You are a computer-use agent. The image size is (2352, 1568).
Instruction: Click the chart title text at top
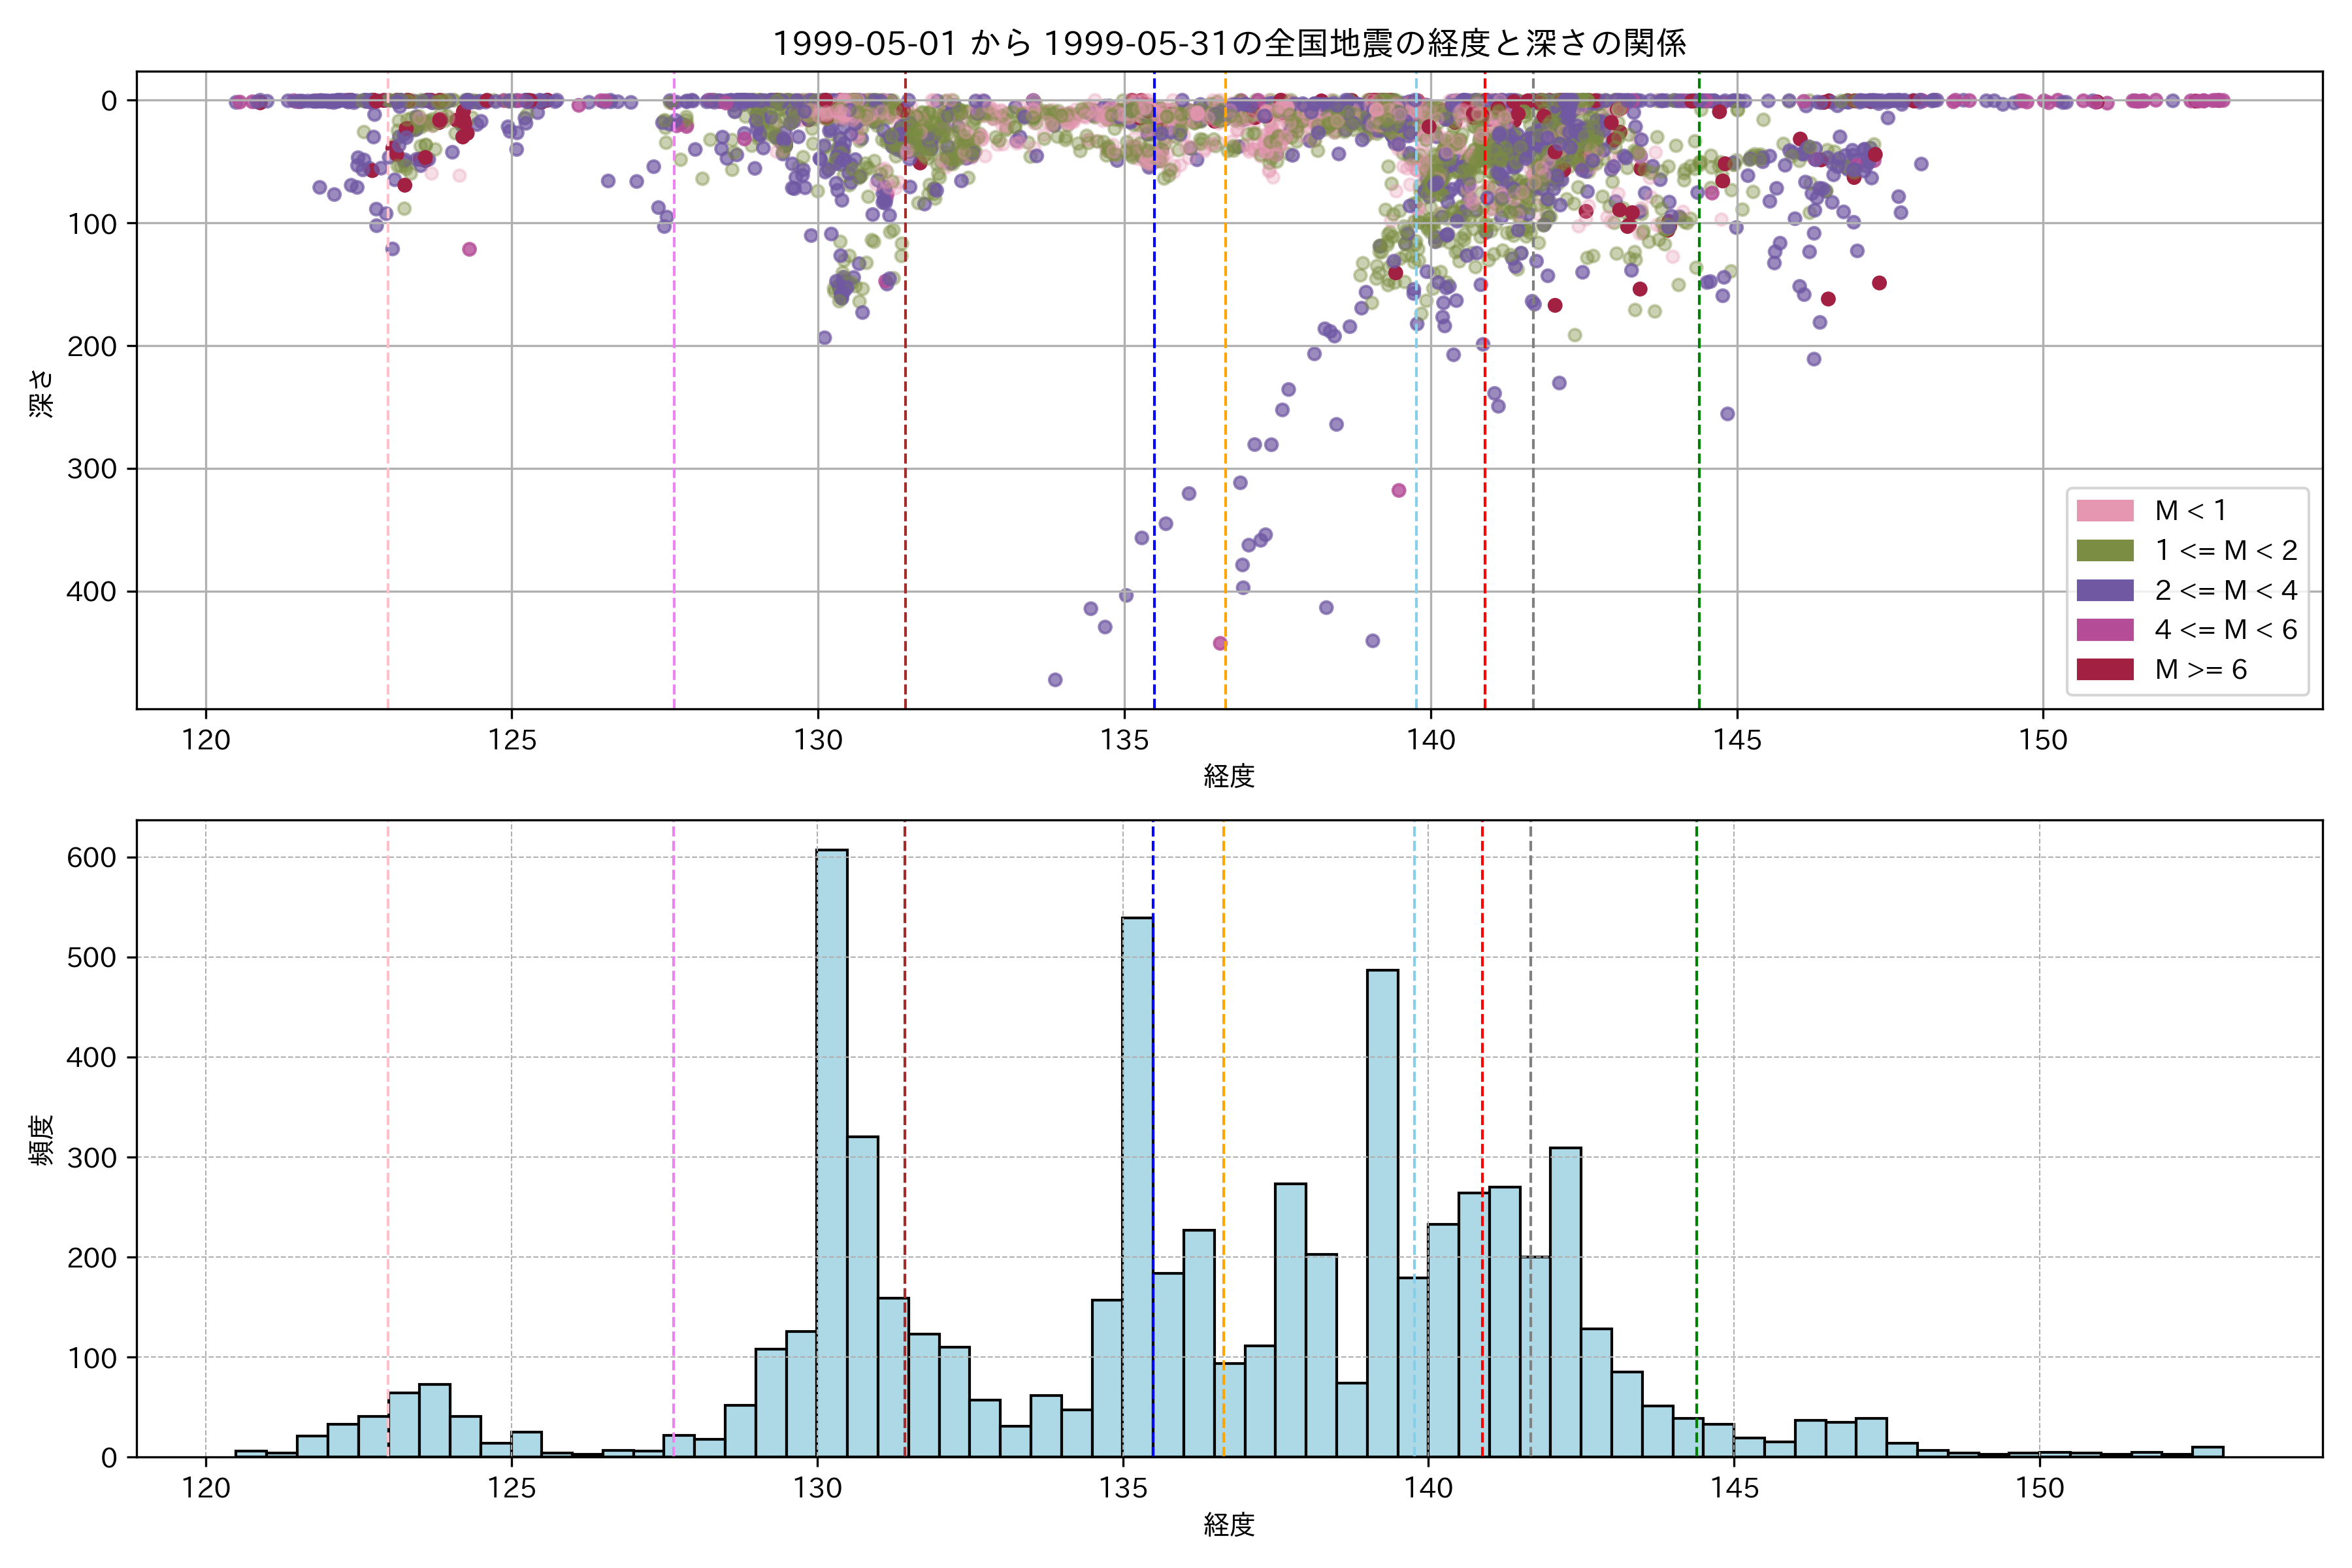pyautogui.click(x=1229, y=43)
